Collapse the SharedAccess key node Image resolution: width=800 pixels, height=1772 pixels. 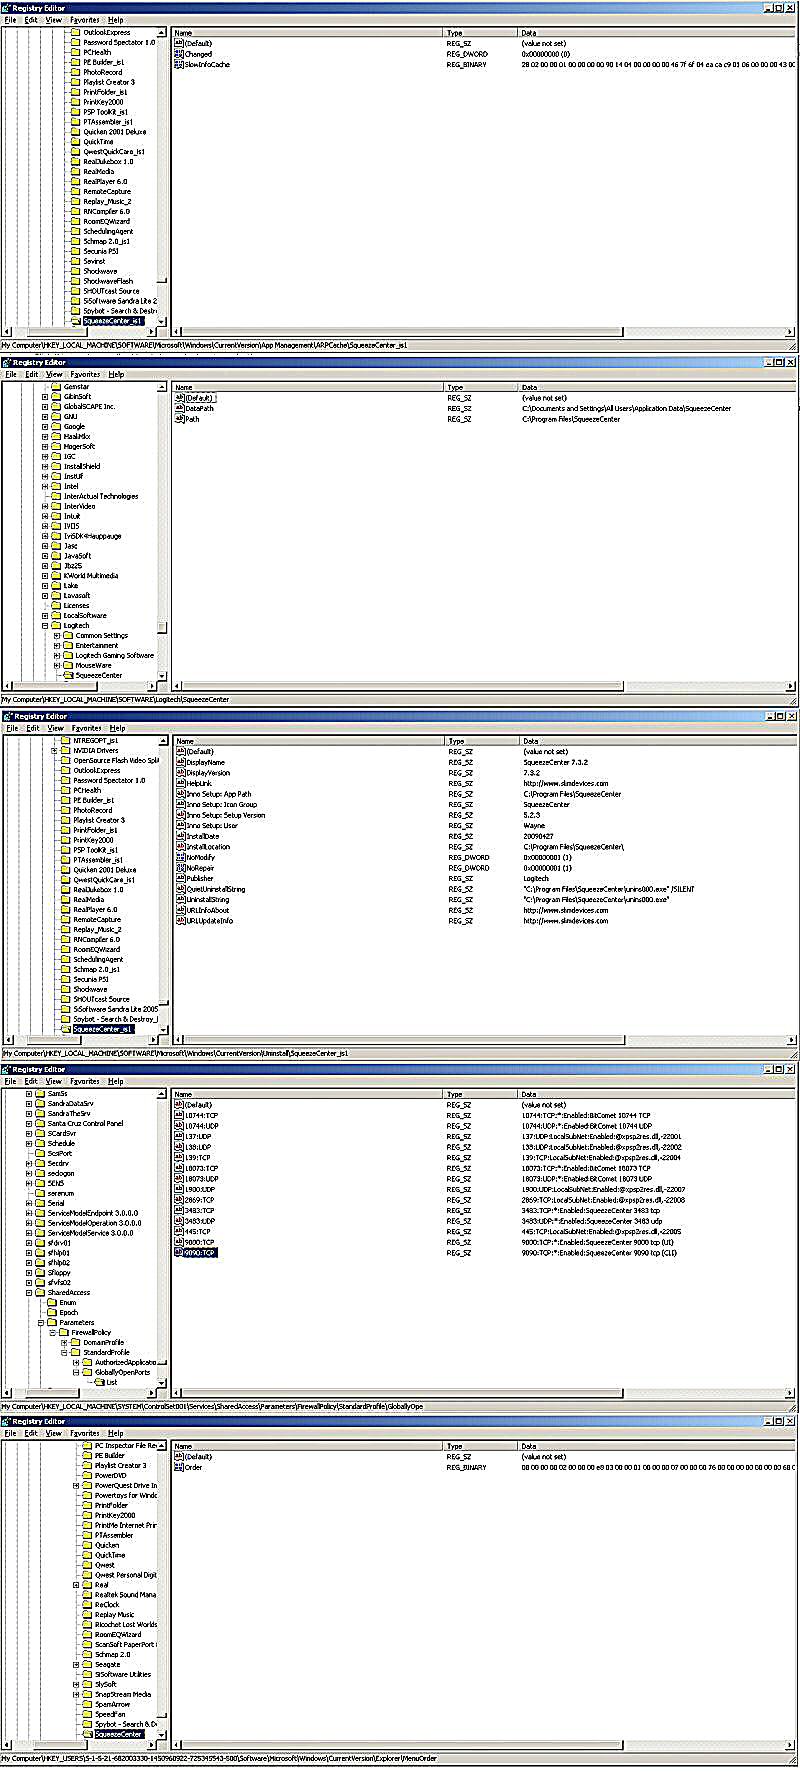tap(29, 1292)
